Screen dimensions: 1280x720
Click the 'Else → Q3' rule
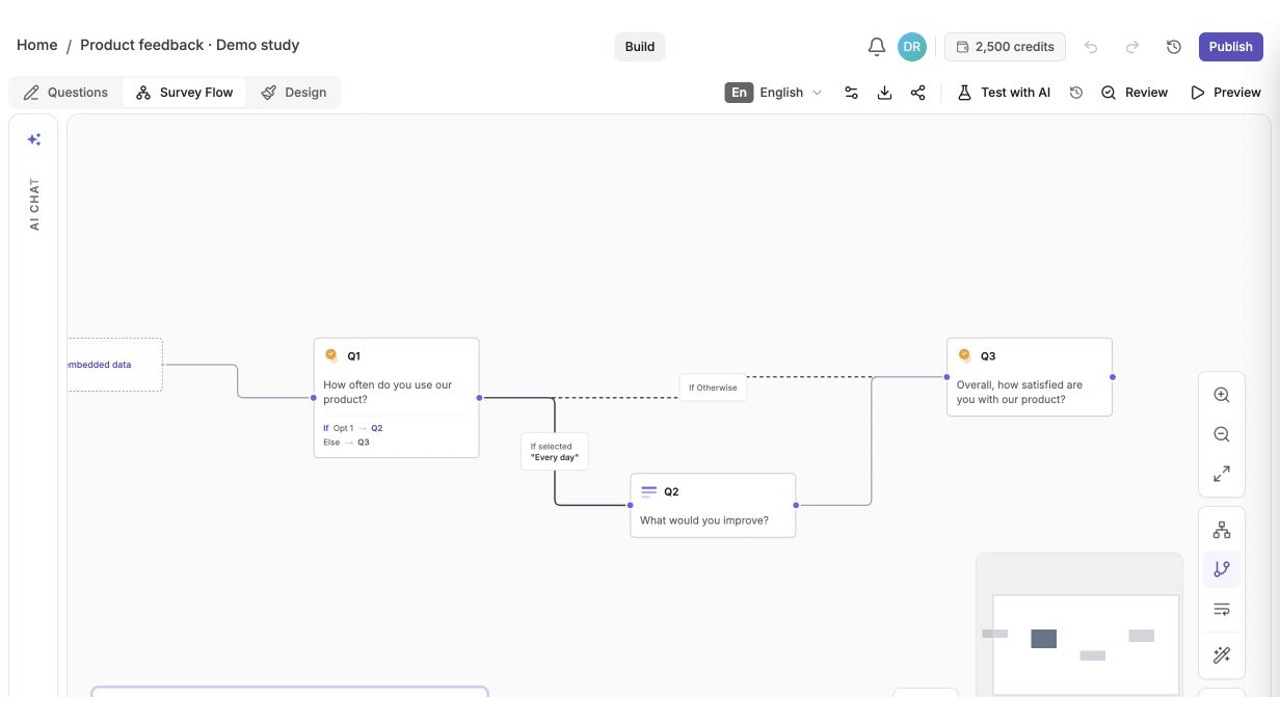click(347, 442)
